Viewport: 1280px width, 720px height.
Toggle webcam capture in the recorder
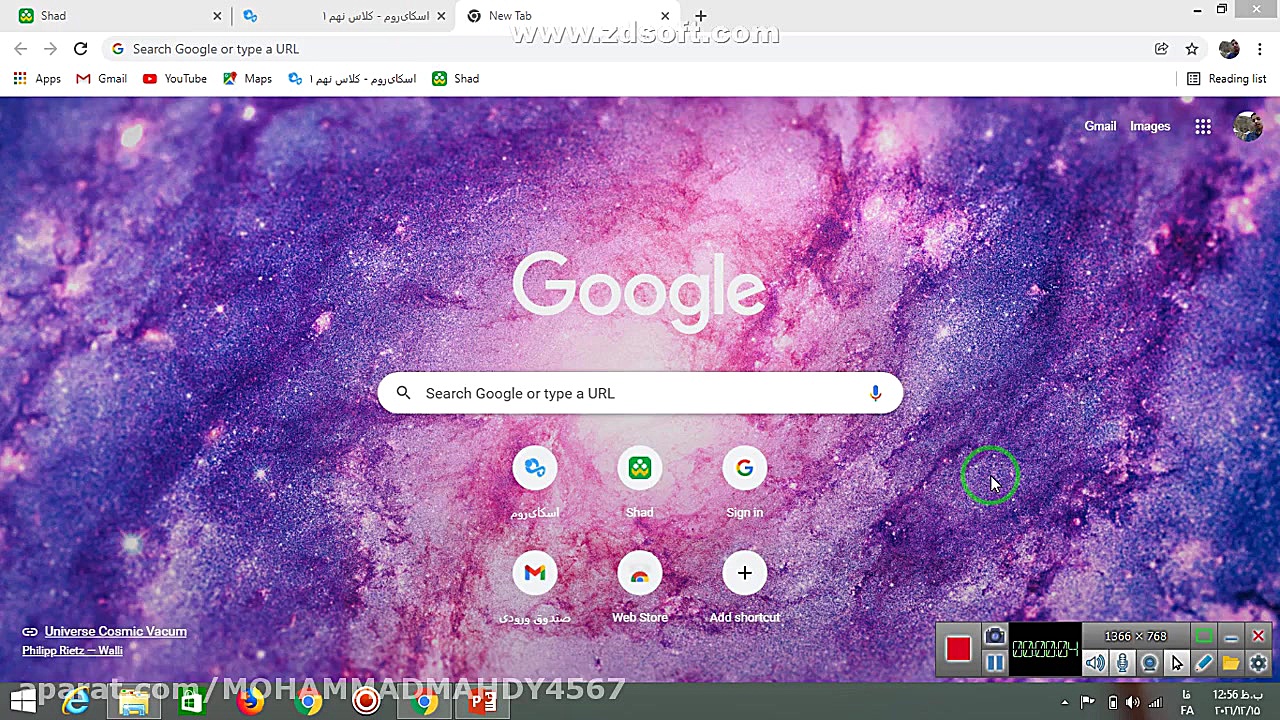1149,663
